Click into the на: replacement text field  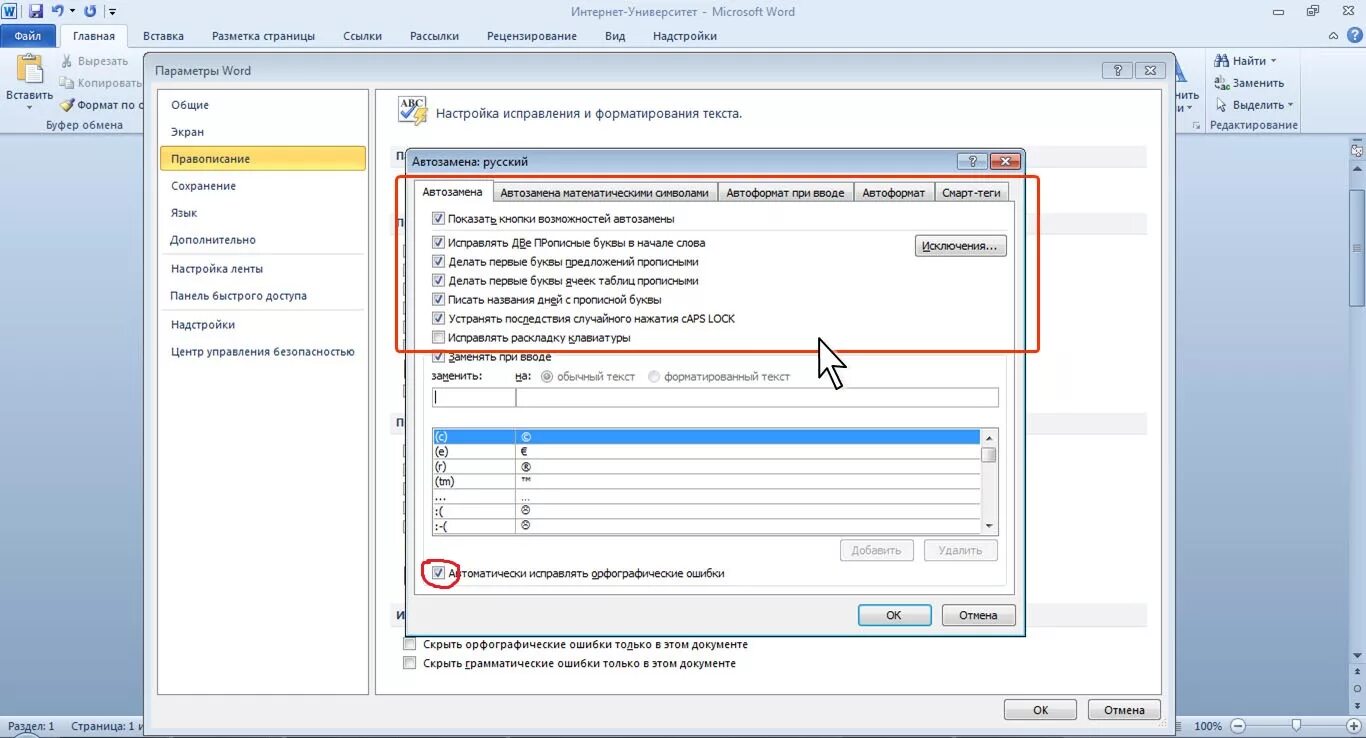[x=757, y=397]
